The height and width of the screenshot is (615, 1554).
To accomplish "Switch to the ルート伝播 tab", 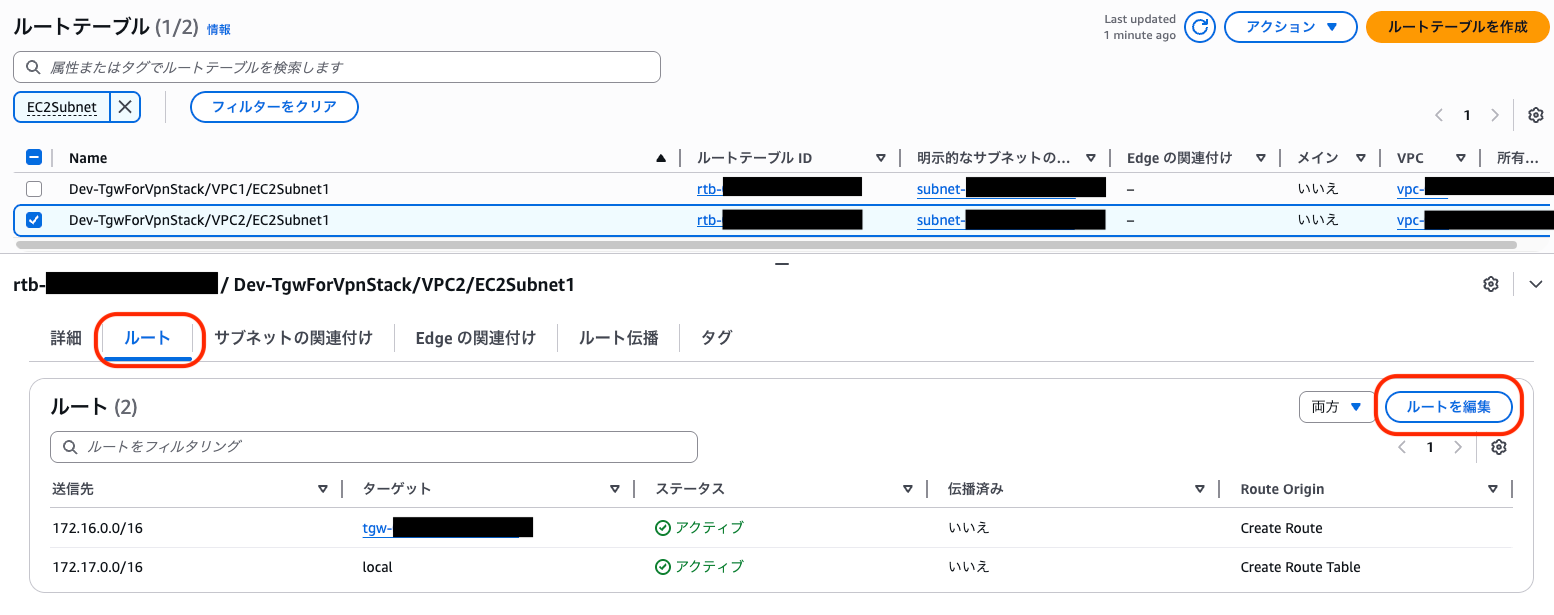I will [x=619, y=338].
